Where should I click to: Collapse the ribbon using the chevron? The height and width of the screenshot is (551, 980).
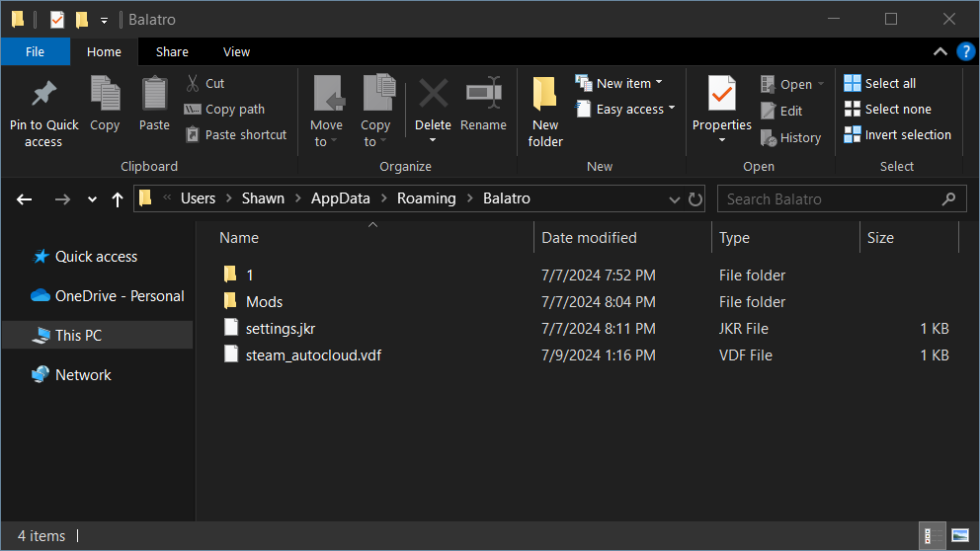(x=940, y=52)
